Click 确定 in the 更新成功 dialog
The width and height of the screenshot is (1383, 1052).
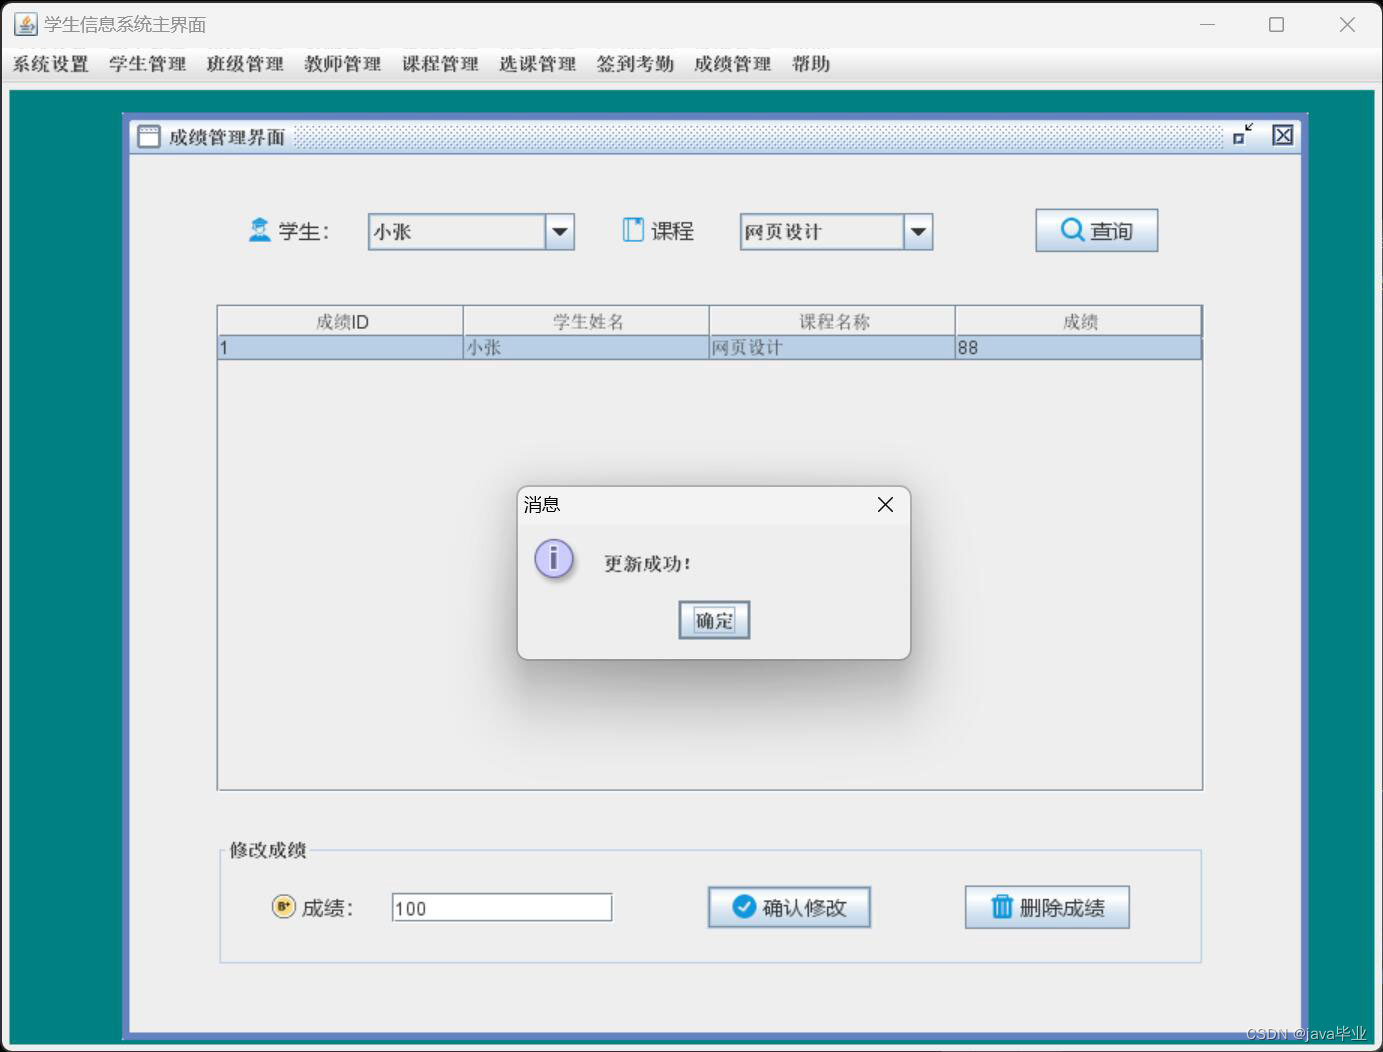click(x=713, y=620)
